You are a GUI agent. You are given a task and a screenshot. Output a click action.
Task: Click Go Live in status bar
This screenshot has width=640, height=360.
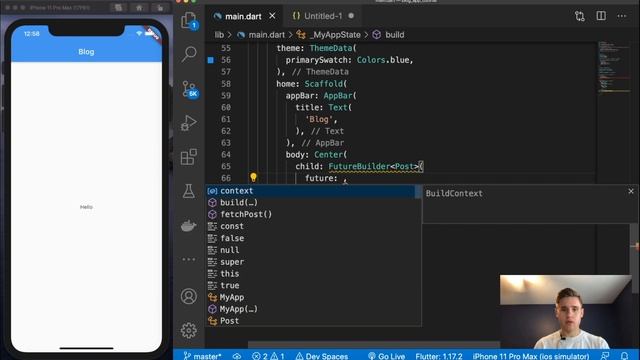point(386,356)
